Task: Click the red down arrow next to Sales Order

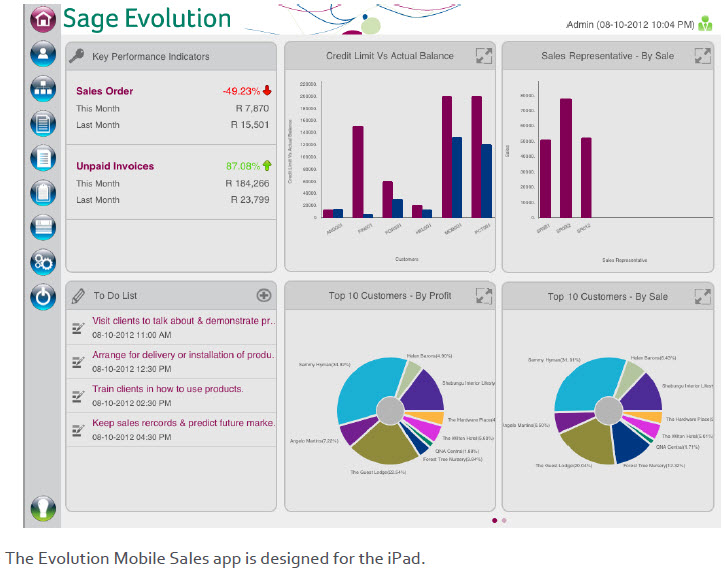Action: pos(267,90)
